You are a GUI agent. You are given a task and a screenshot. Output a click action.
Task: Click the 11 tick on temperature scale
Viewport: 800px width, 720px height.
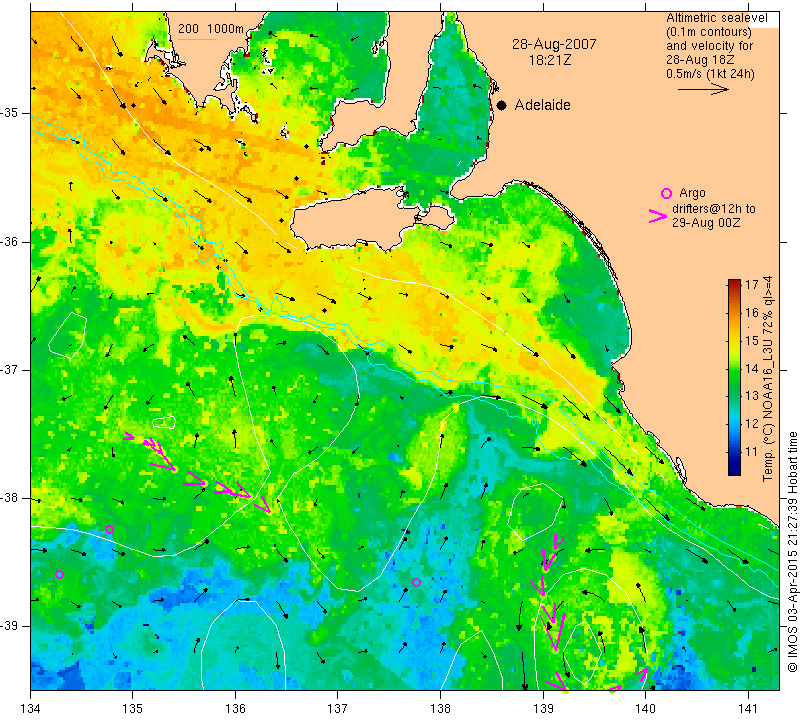tap(752, 452)
